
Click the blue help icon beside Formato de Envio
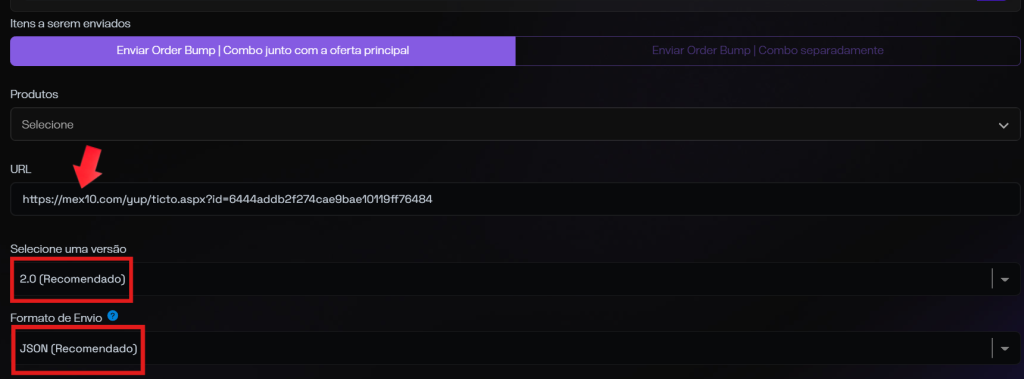[x=113, y=316]
